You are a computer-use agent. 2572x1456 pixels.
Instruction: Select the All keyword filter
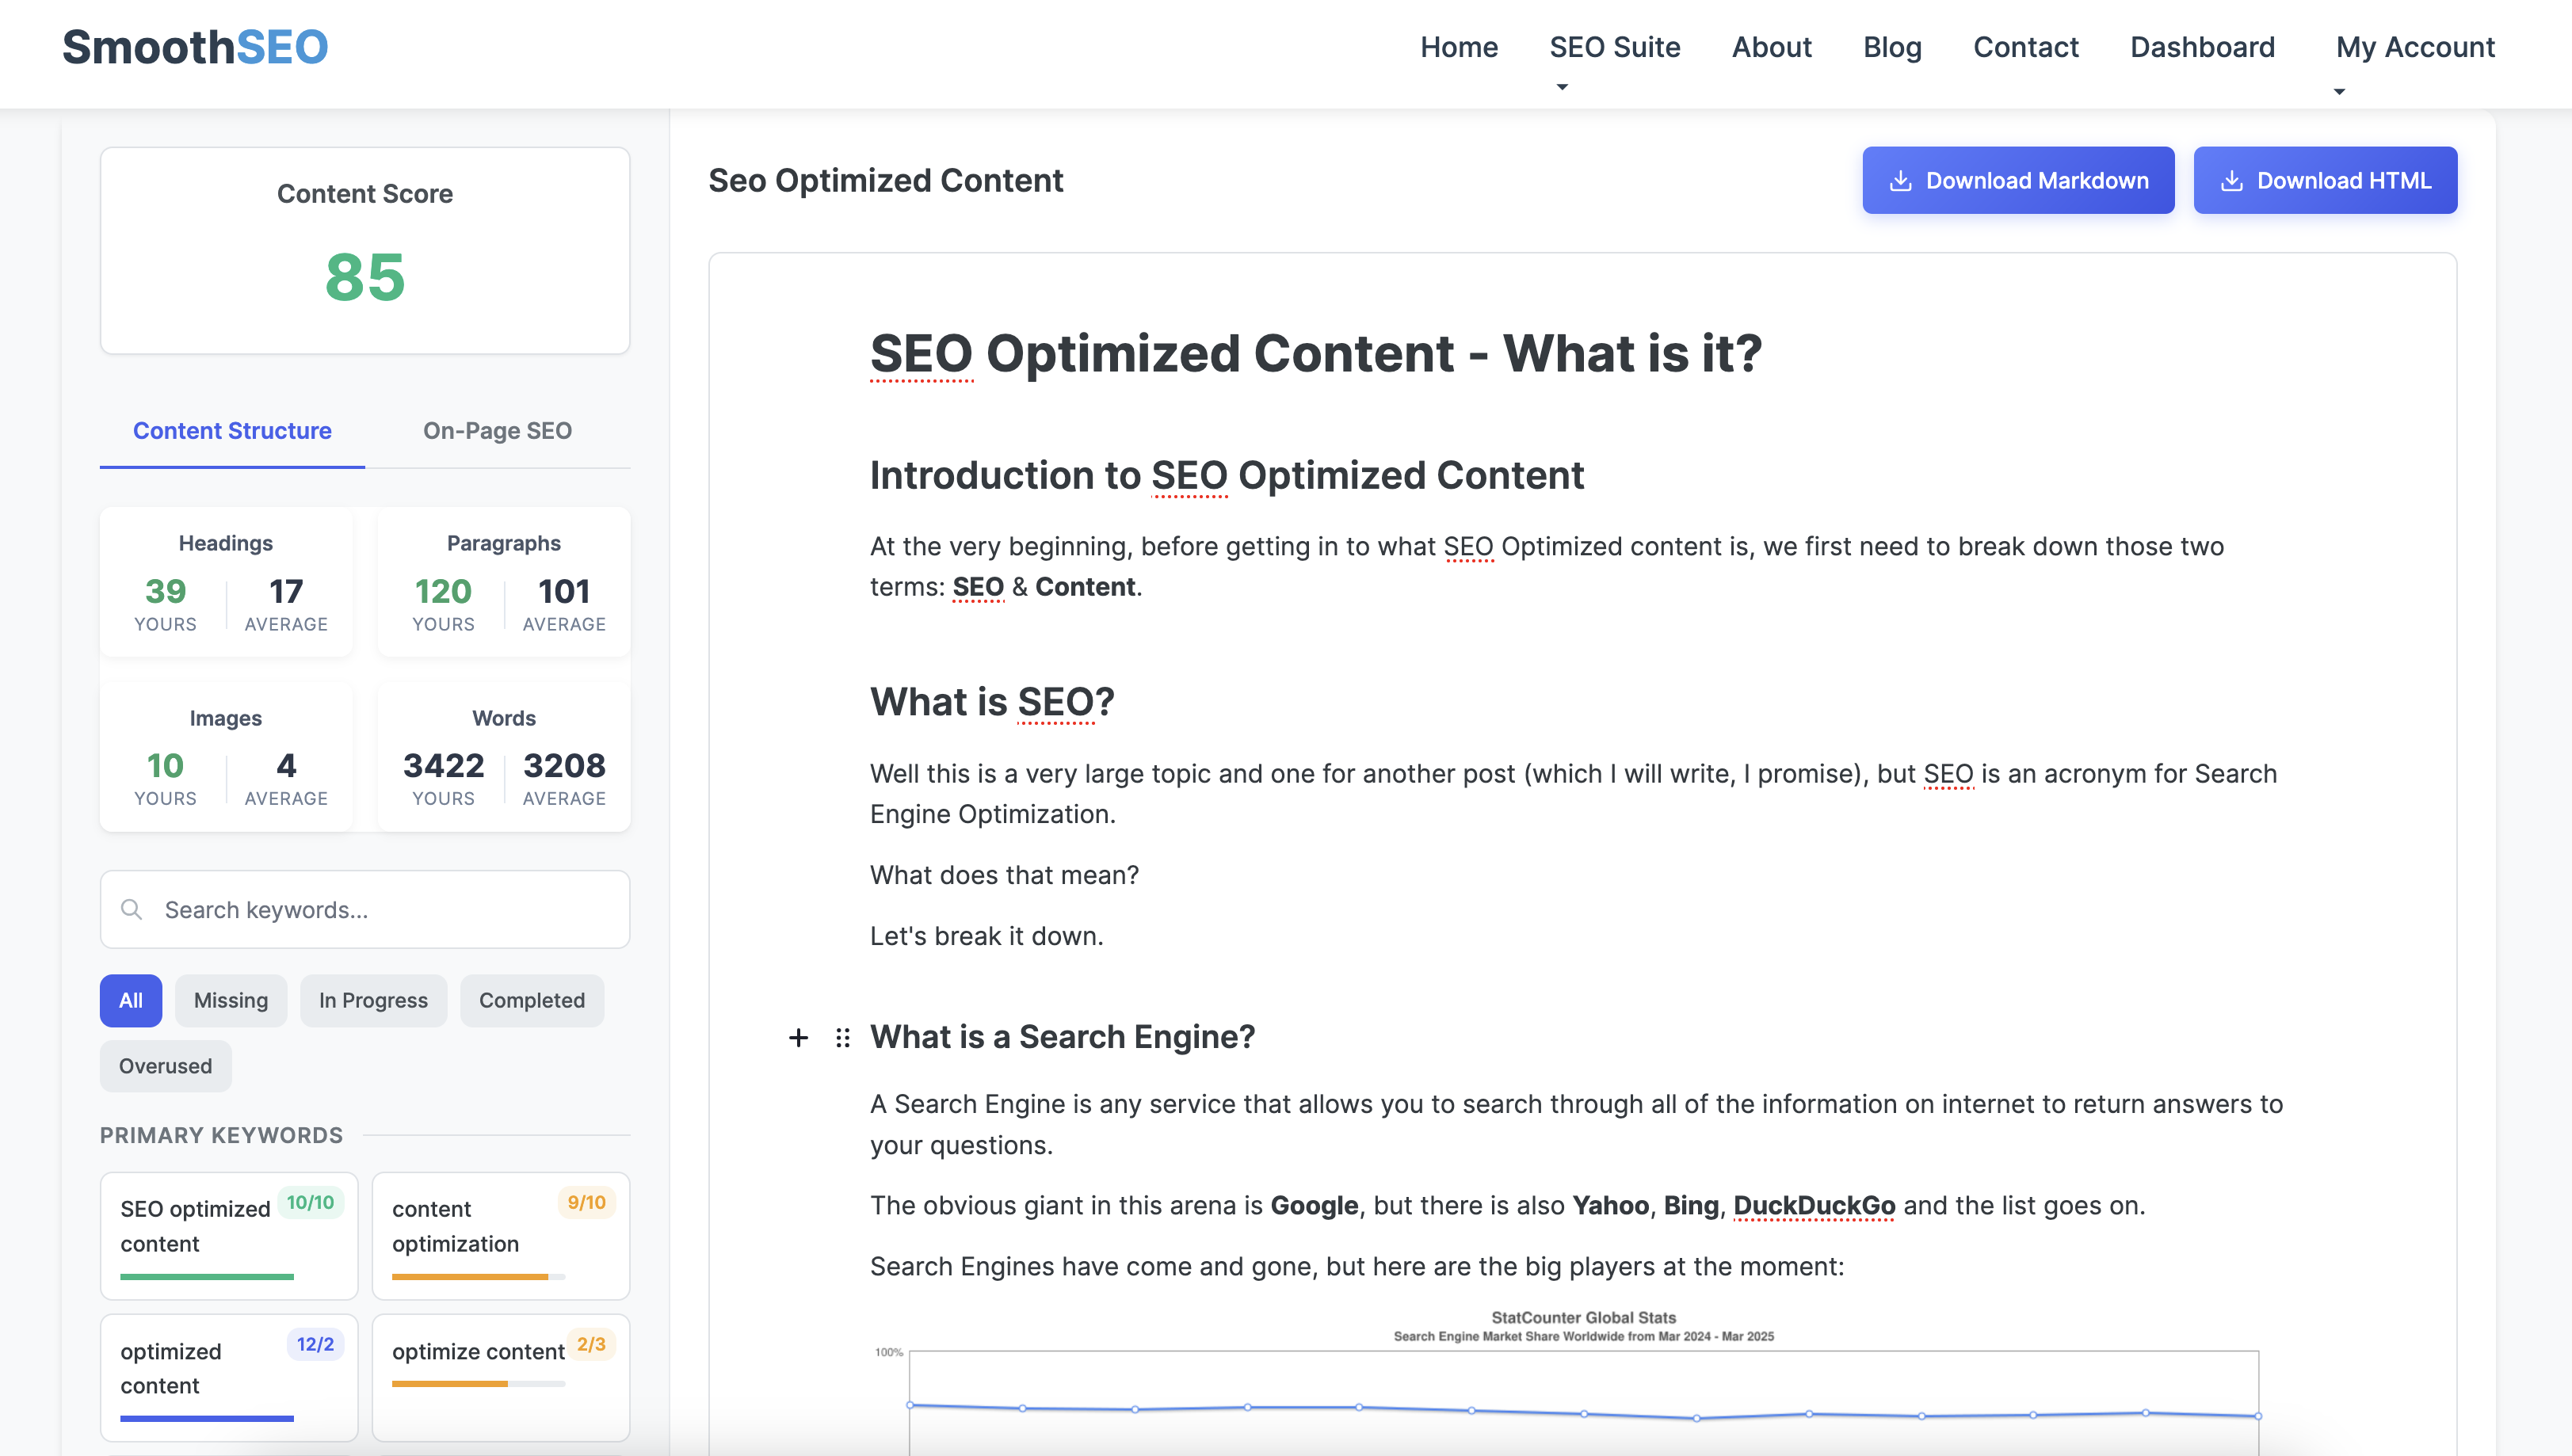tap(130, 1000)
